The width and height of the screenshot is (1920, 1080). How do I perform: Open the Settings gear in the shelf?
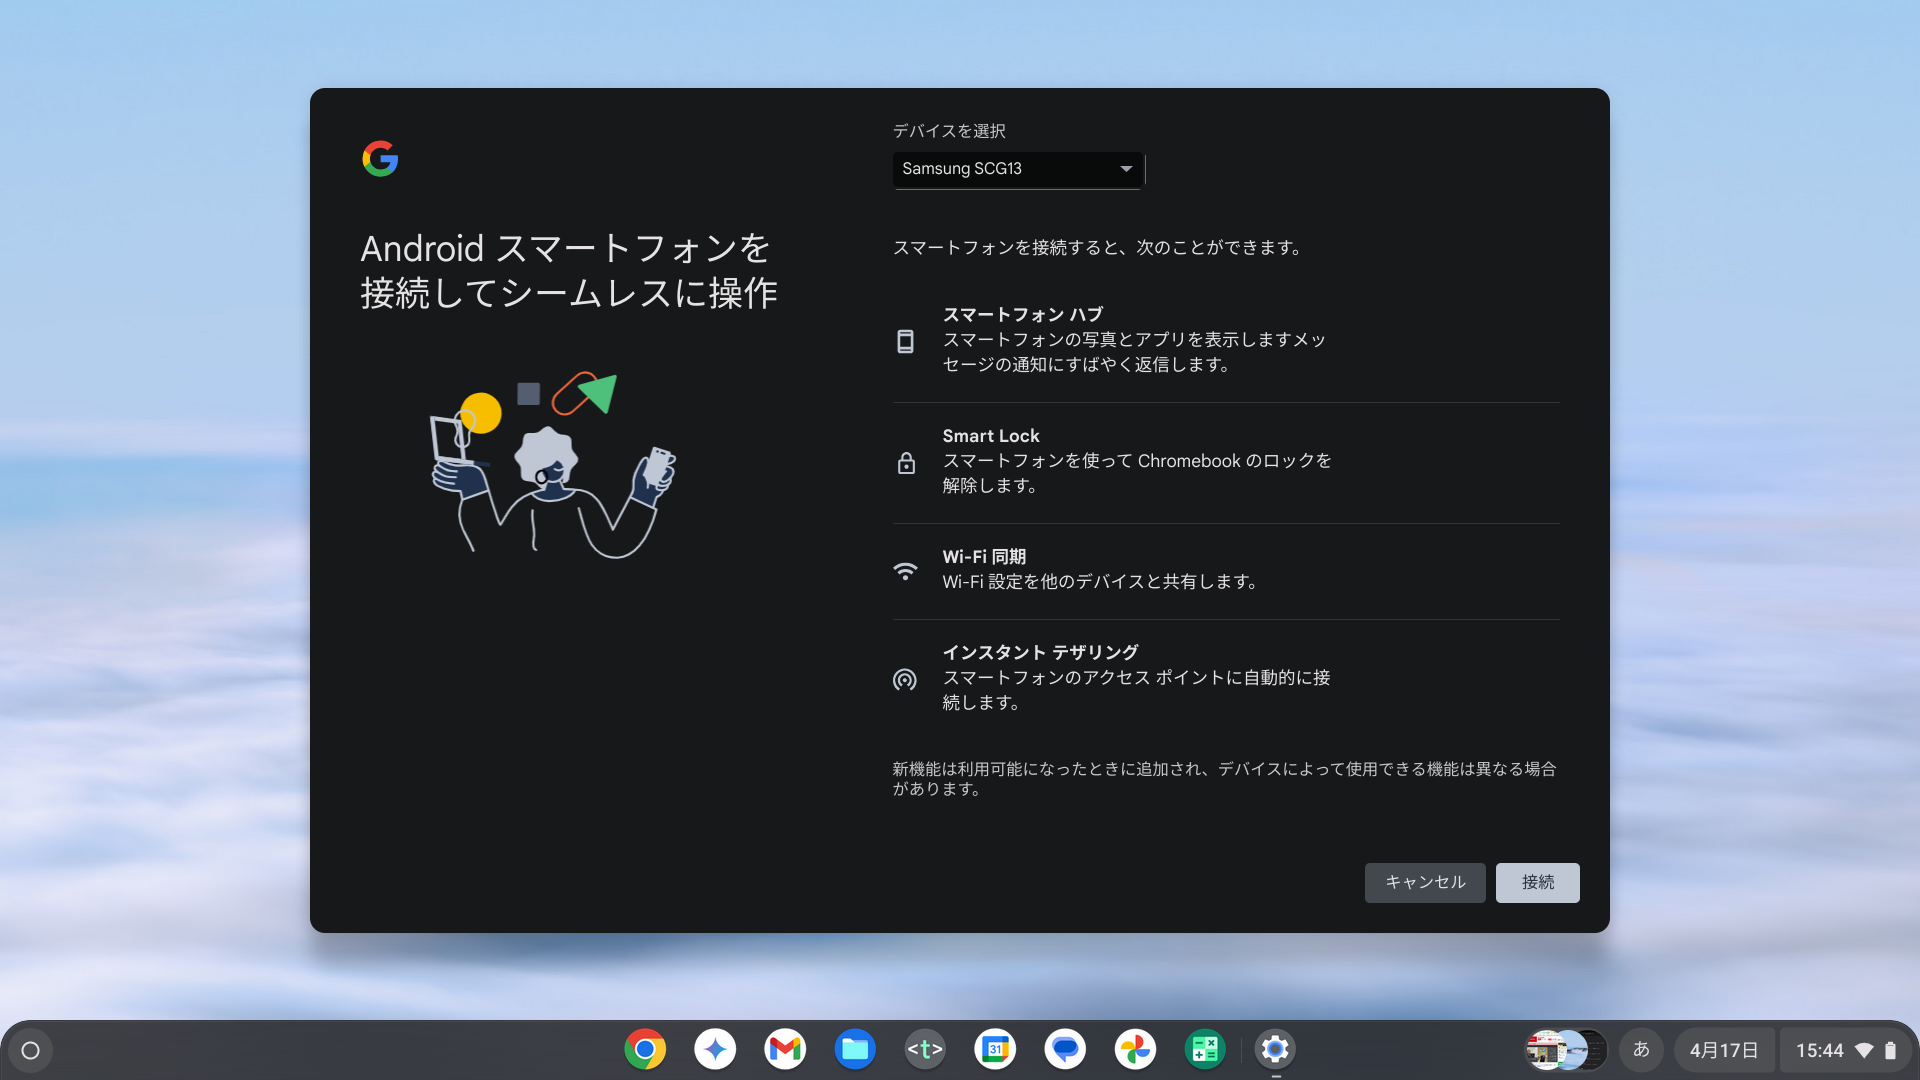pyautogui.click(x=1275, y=1050)
